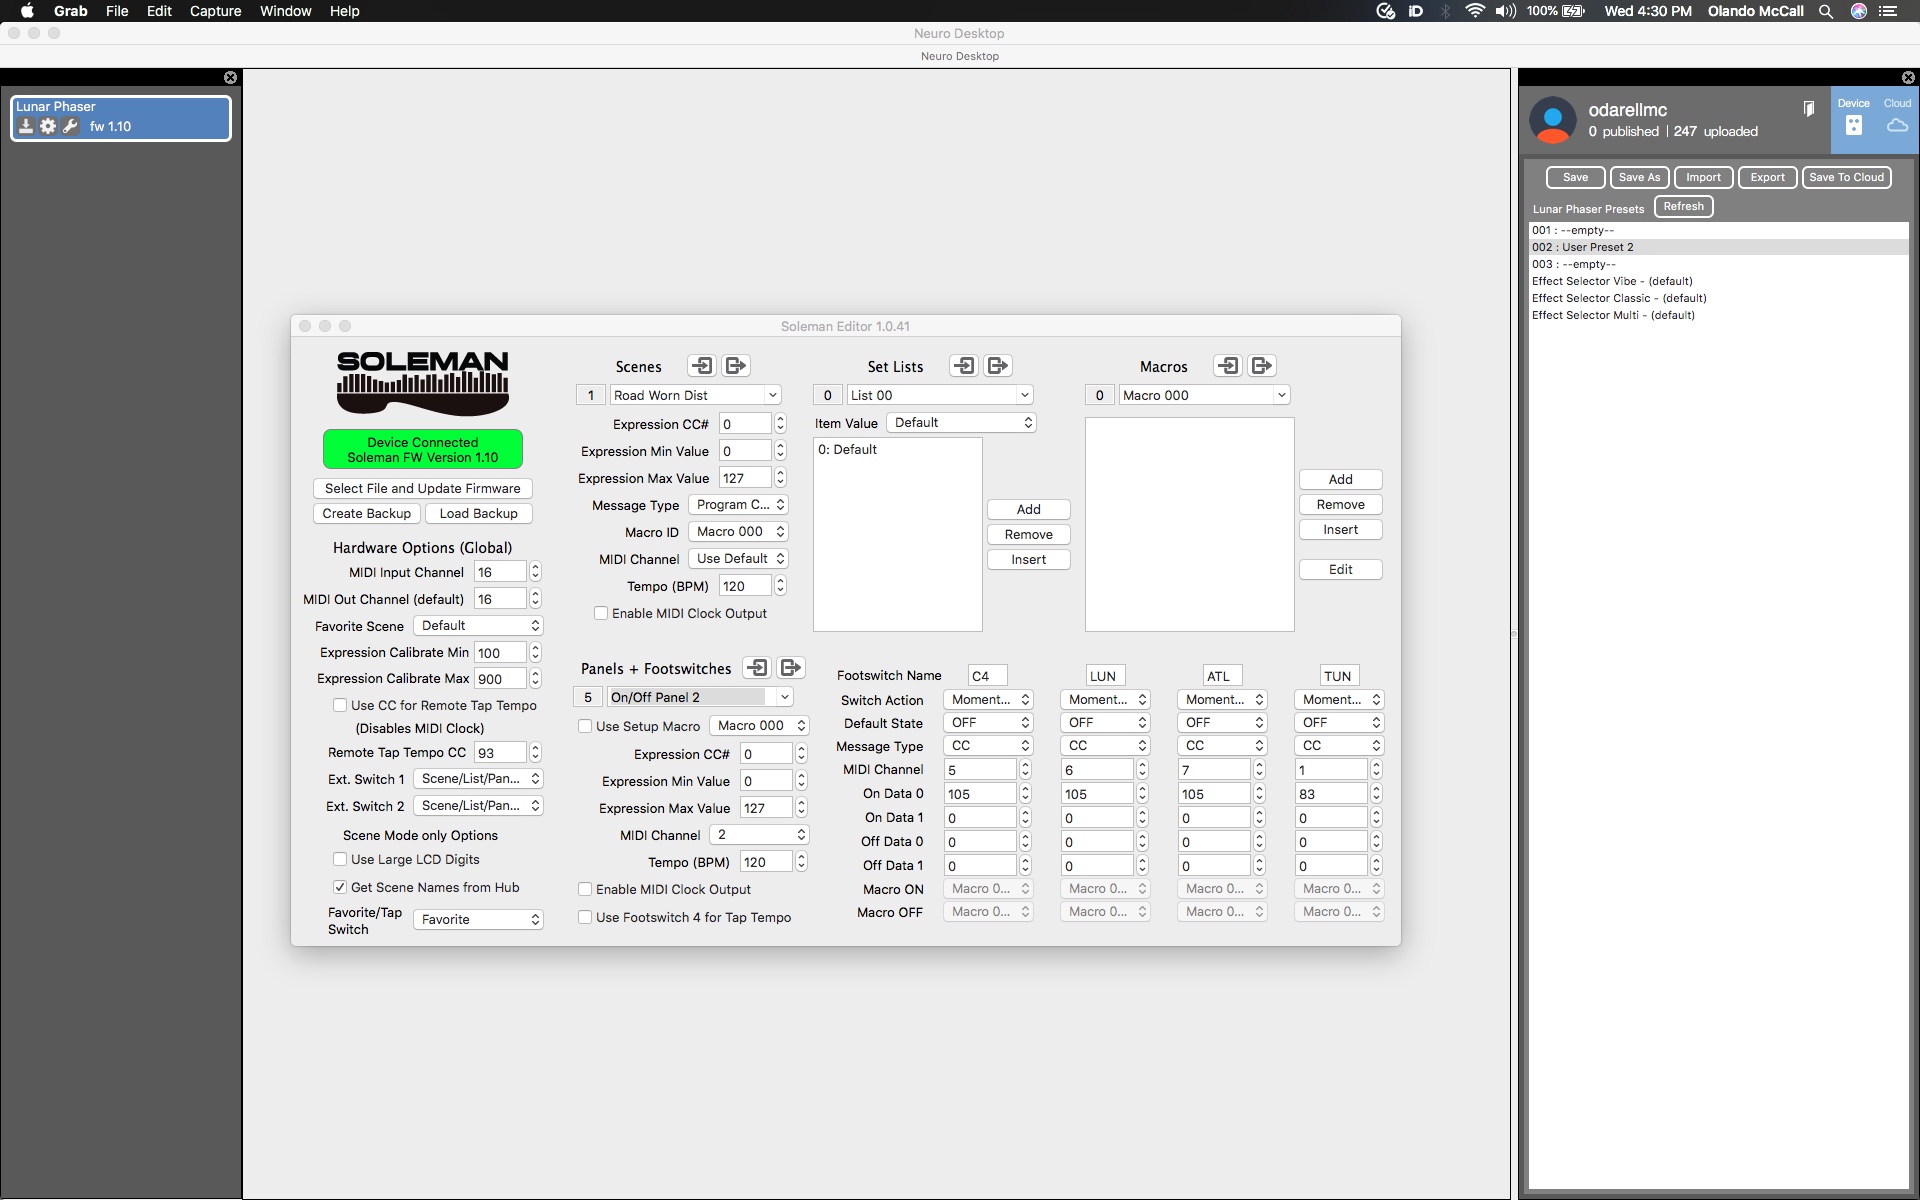Open the Favorite Scene dropdown
Image resolution: width=1920 pixels, height=1200 pixels.
click(x=478, y=626)
